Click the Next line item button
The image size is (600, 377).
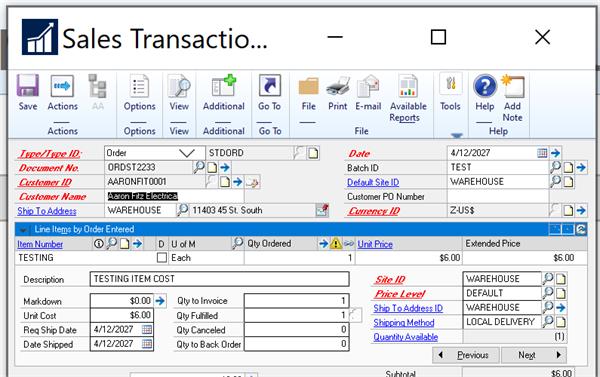tap(534, 355)
